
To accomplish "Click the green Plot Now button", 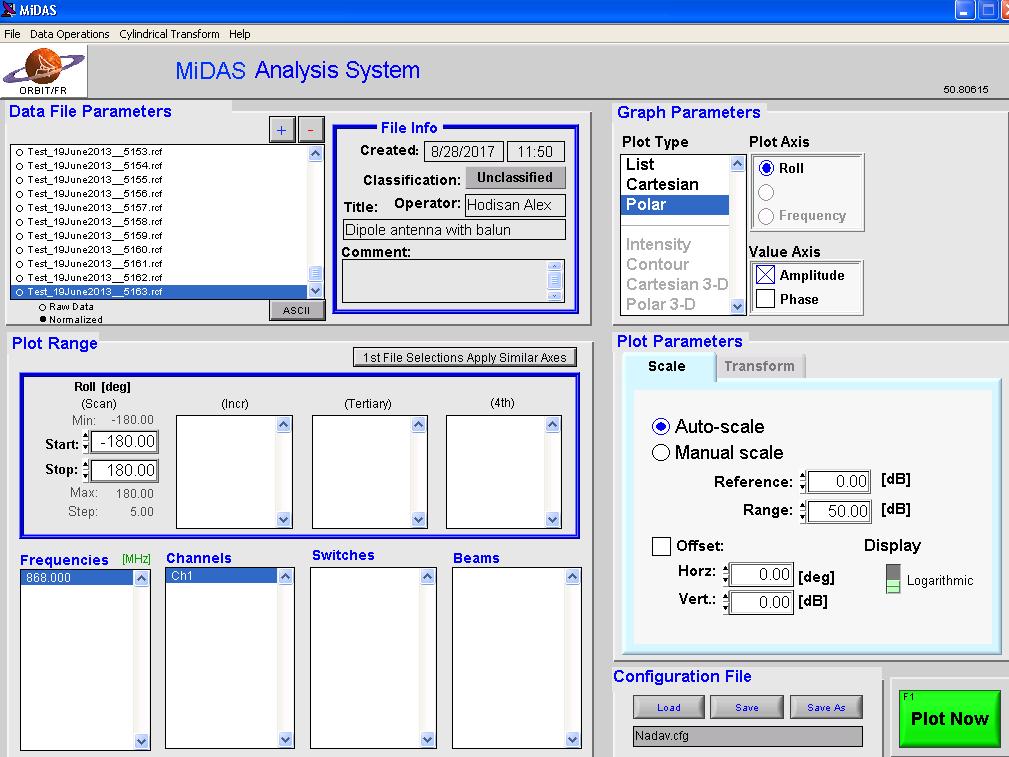I will tap(949, 718).
